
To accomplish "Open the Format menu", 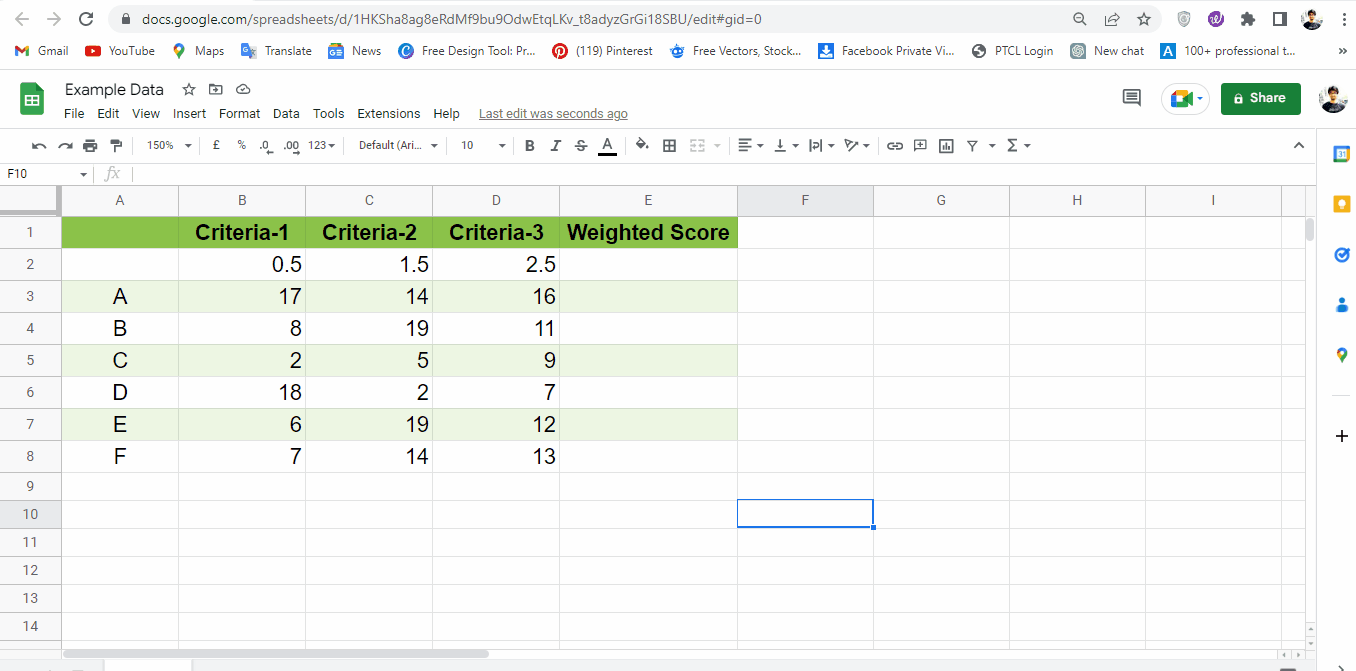I will click(x=239, y=113).
